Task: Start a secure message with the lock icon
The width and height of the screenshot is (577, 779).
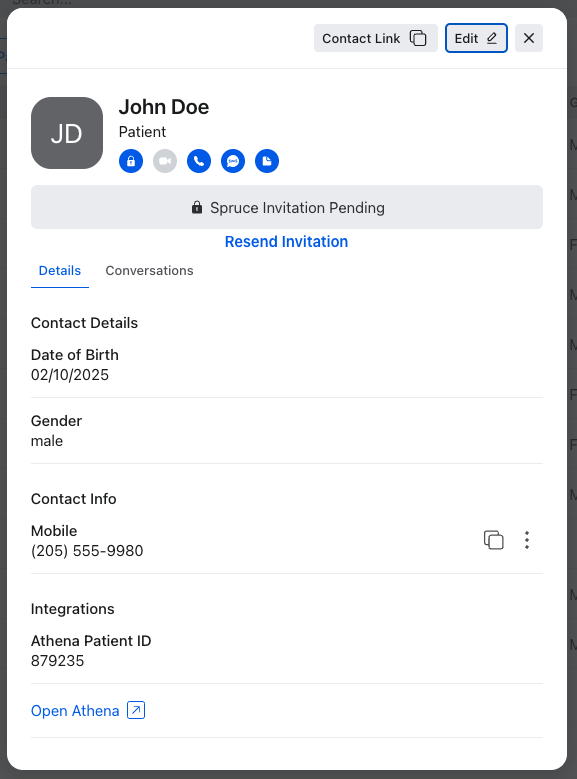Action: point(131,161)
